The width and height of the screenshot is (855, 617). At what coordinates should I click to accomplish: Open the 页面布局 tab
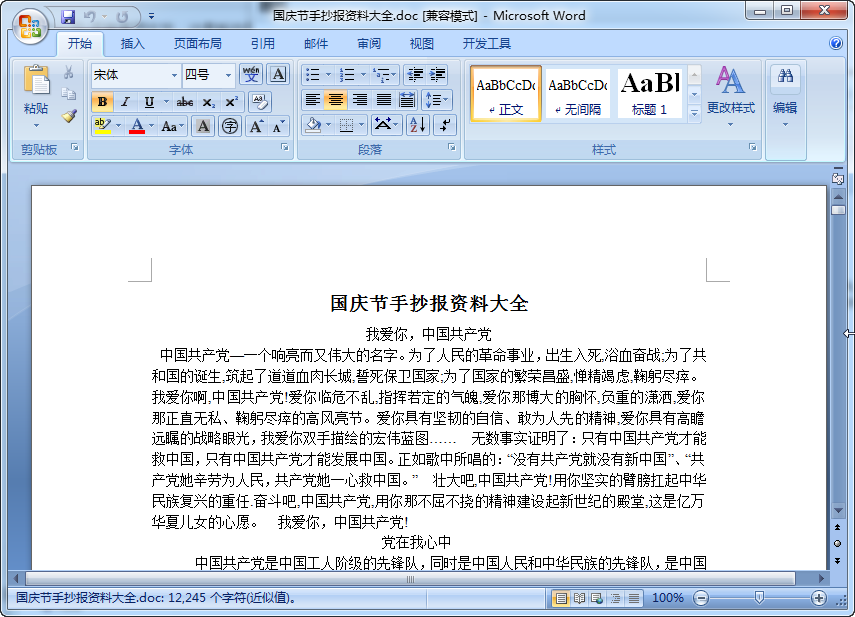point(197,44)
